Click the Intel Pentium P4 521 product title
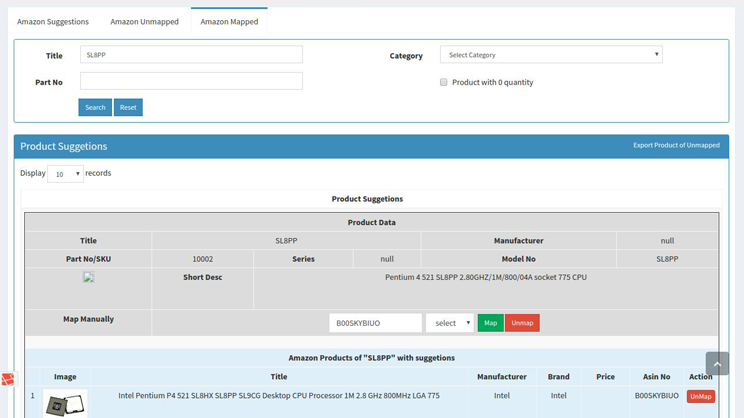Screen dimensions: 744x418 tap(279, 395)
